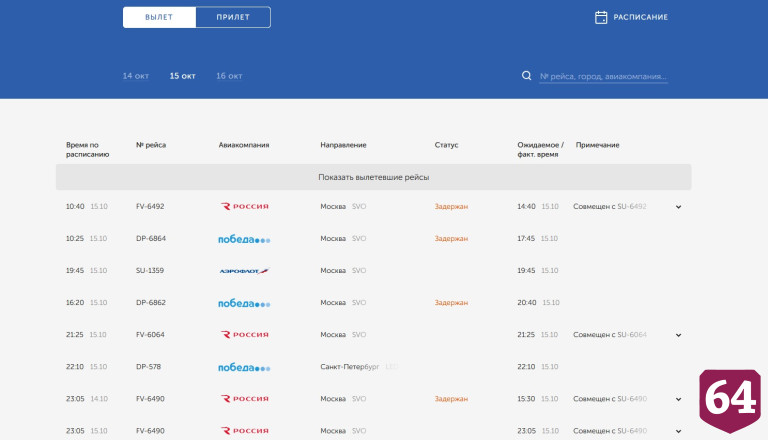
Task: Expand details for flight FV-6492 at 10:40
Action: [x=678, y=207]
